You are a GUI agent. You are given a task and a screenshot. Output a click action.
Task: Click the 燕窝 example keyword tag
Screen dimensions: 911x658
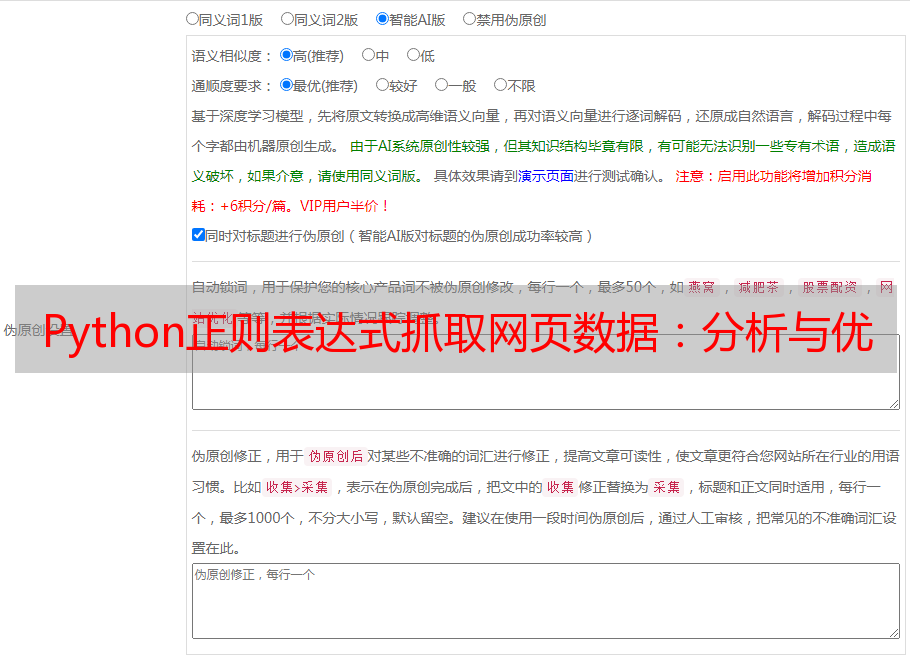tap(701, 287)
